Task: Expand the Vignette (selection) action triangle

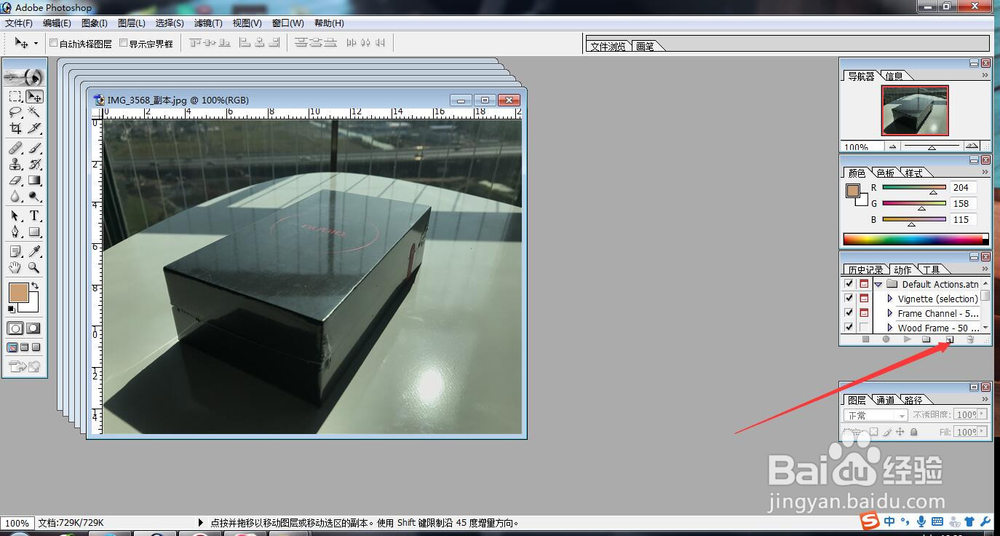Action: pyautogui.click(x=890, y=299)
